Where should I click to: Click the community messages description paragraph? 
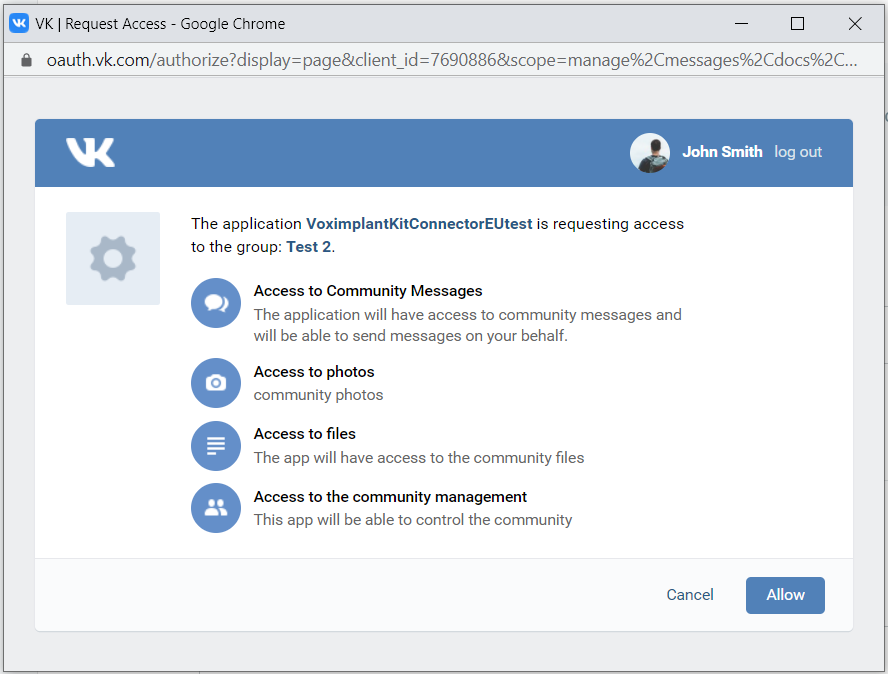(x=468, y=325)
